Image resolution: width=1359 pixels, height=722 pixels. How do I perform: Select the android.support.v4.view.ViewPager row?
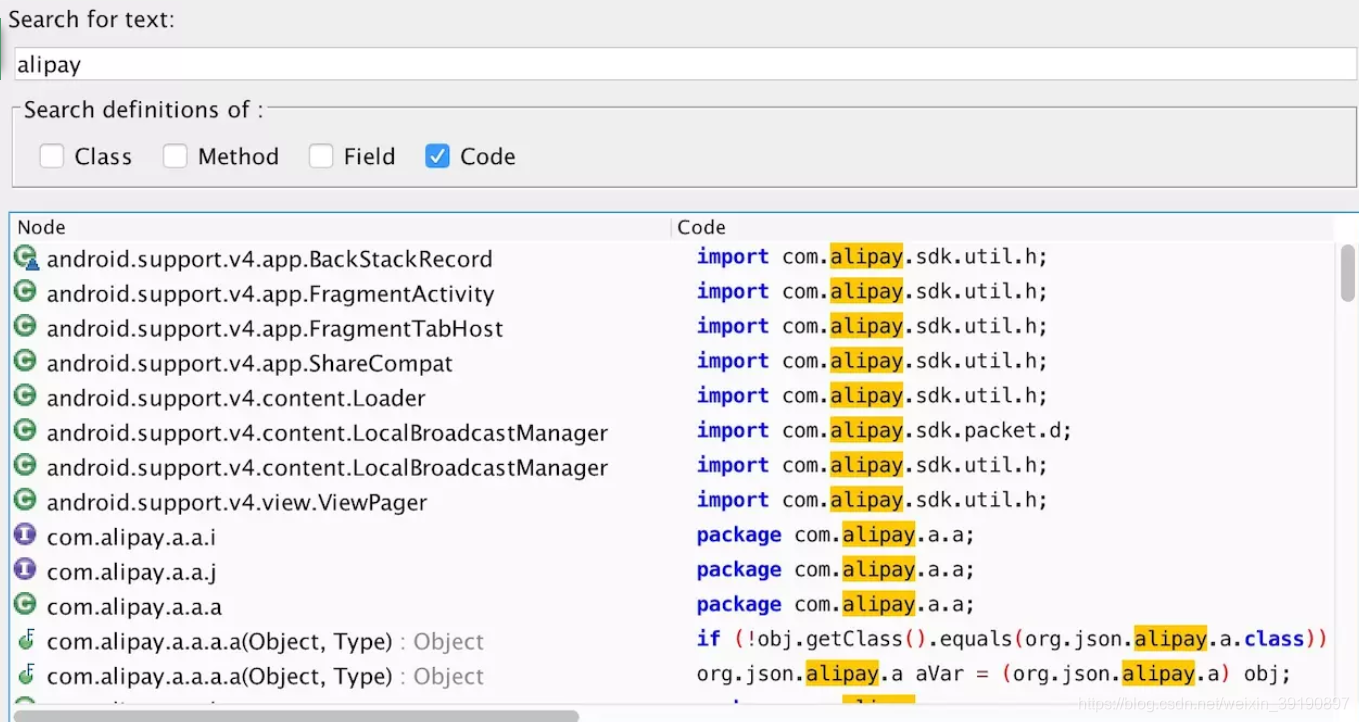[674, 501]
